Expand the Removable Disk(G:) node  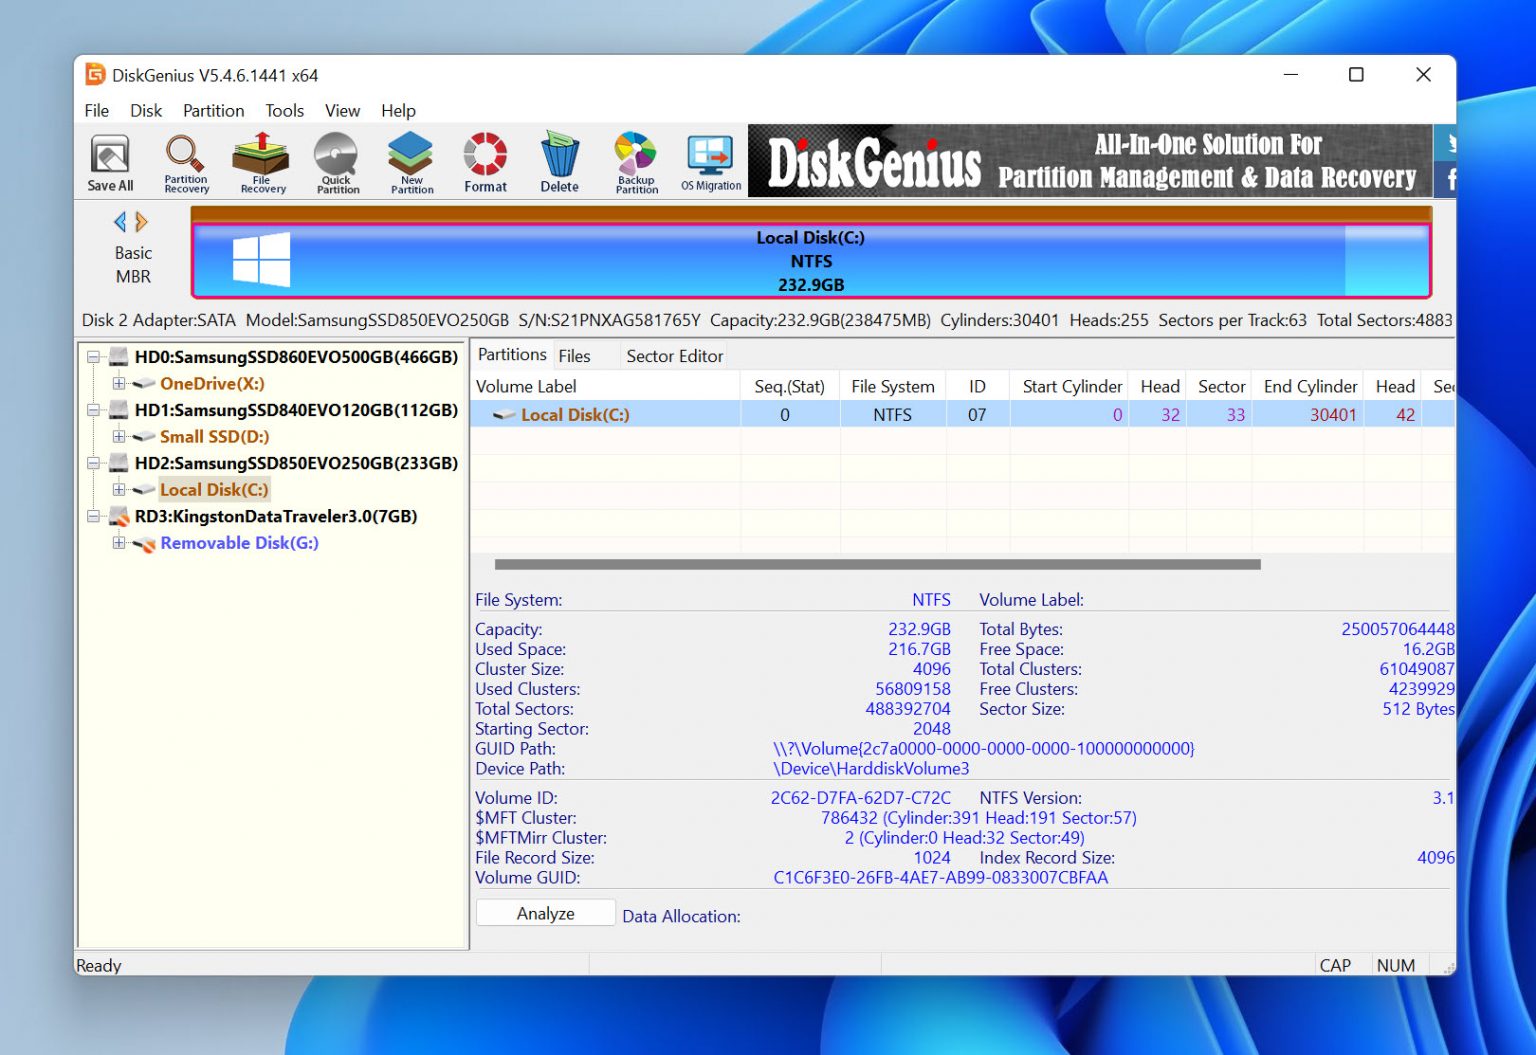[119, 543]
